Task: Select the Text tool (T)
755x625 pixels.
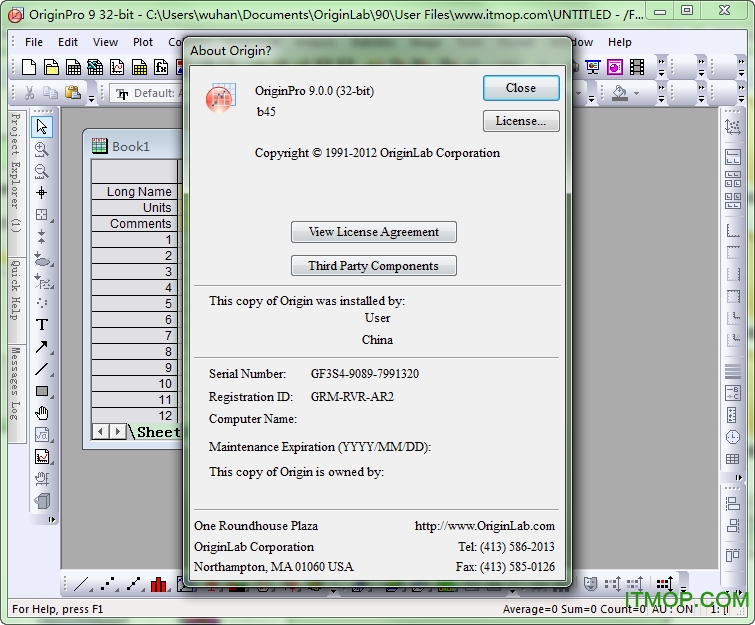Action: tap(42, 325)
